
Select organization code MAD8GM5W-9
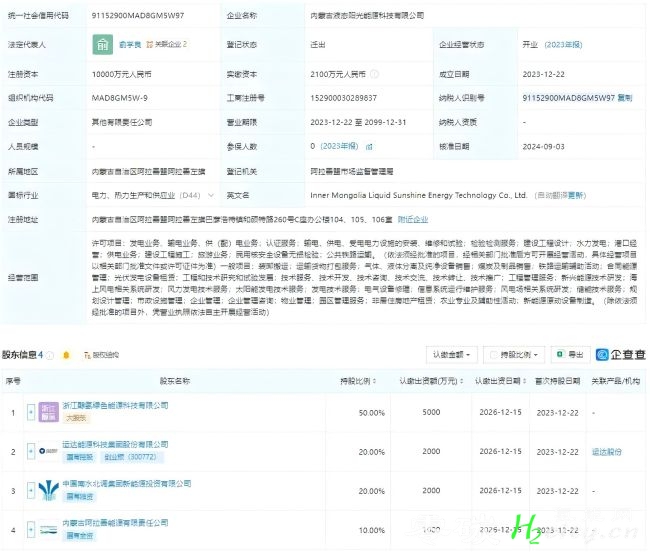120,98
